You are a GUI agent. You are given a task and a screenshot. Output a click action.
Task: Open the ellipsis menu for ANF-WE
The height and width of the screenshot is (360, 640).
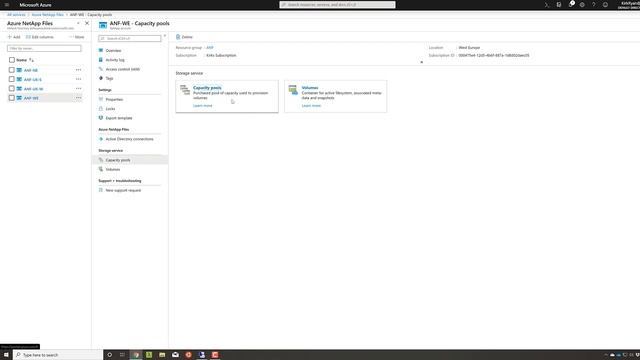click(78, 98)
